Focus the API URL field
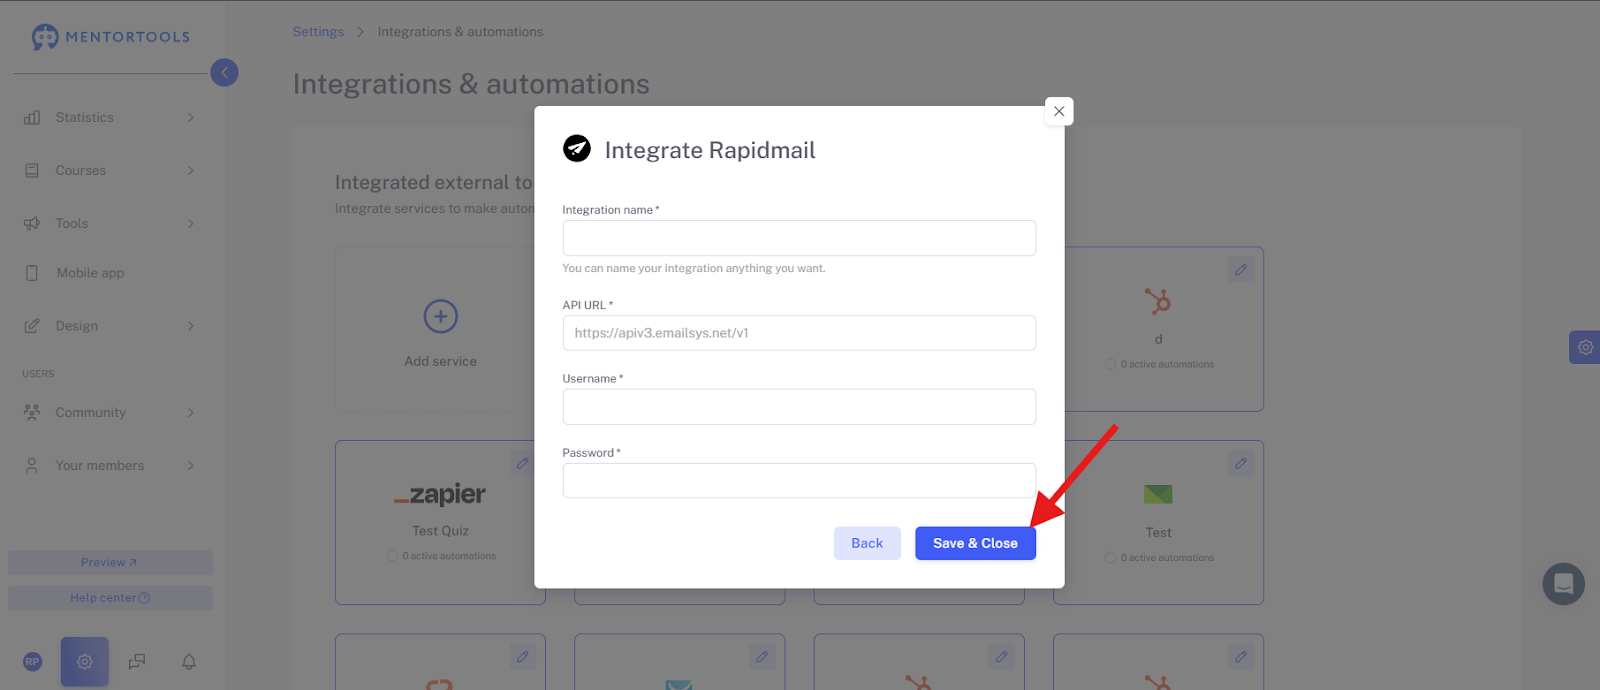The width and height of the screenshot is (1600, 690). [x=799, y=333]
